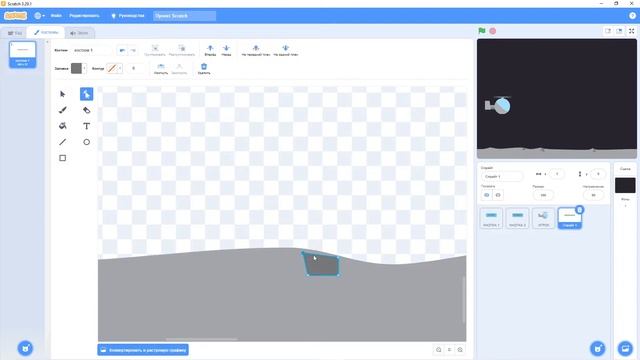Select the Reshape tool
This screenshot has height=360, width=640.
point(87,94)
